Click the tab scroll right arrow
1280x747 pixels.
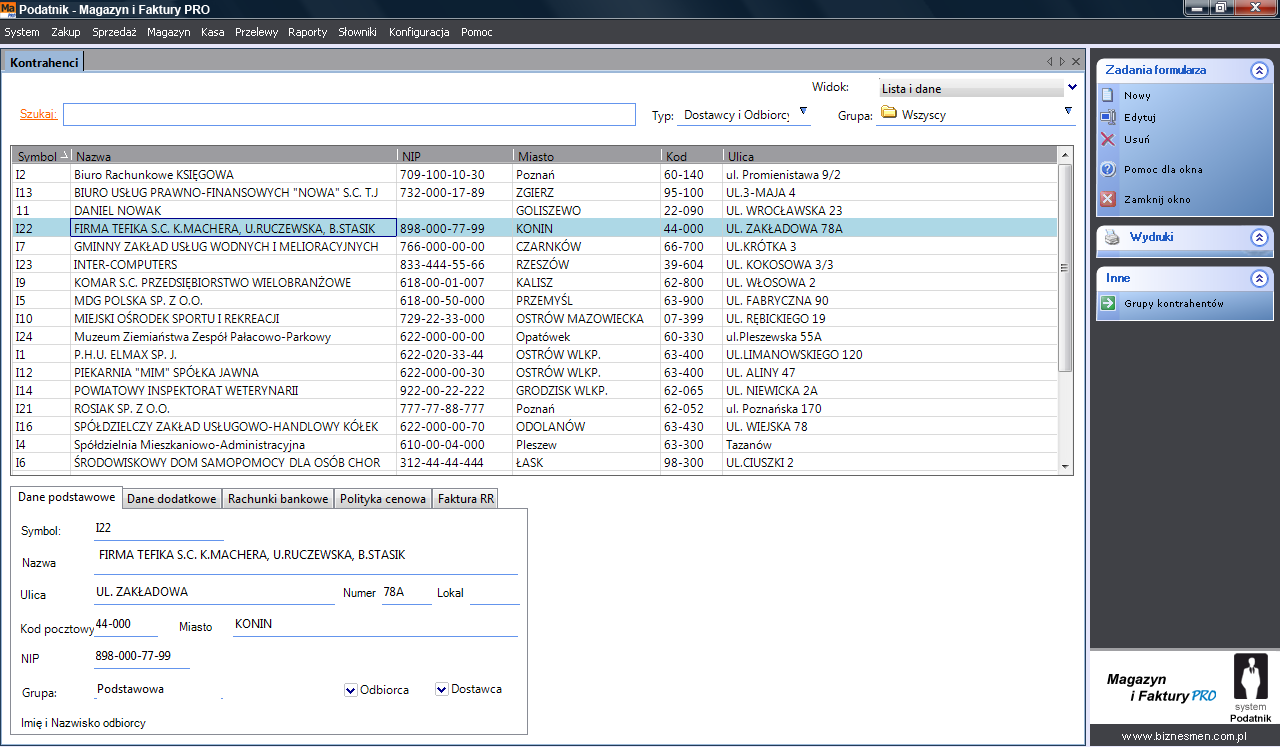1062,62
